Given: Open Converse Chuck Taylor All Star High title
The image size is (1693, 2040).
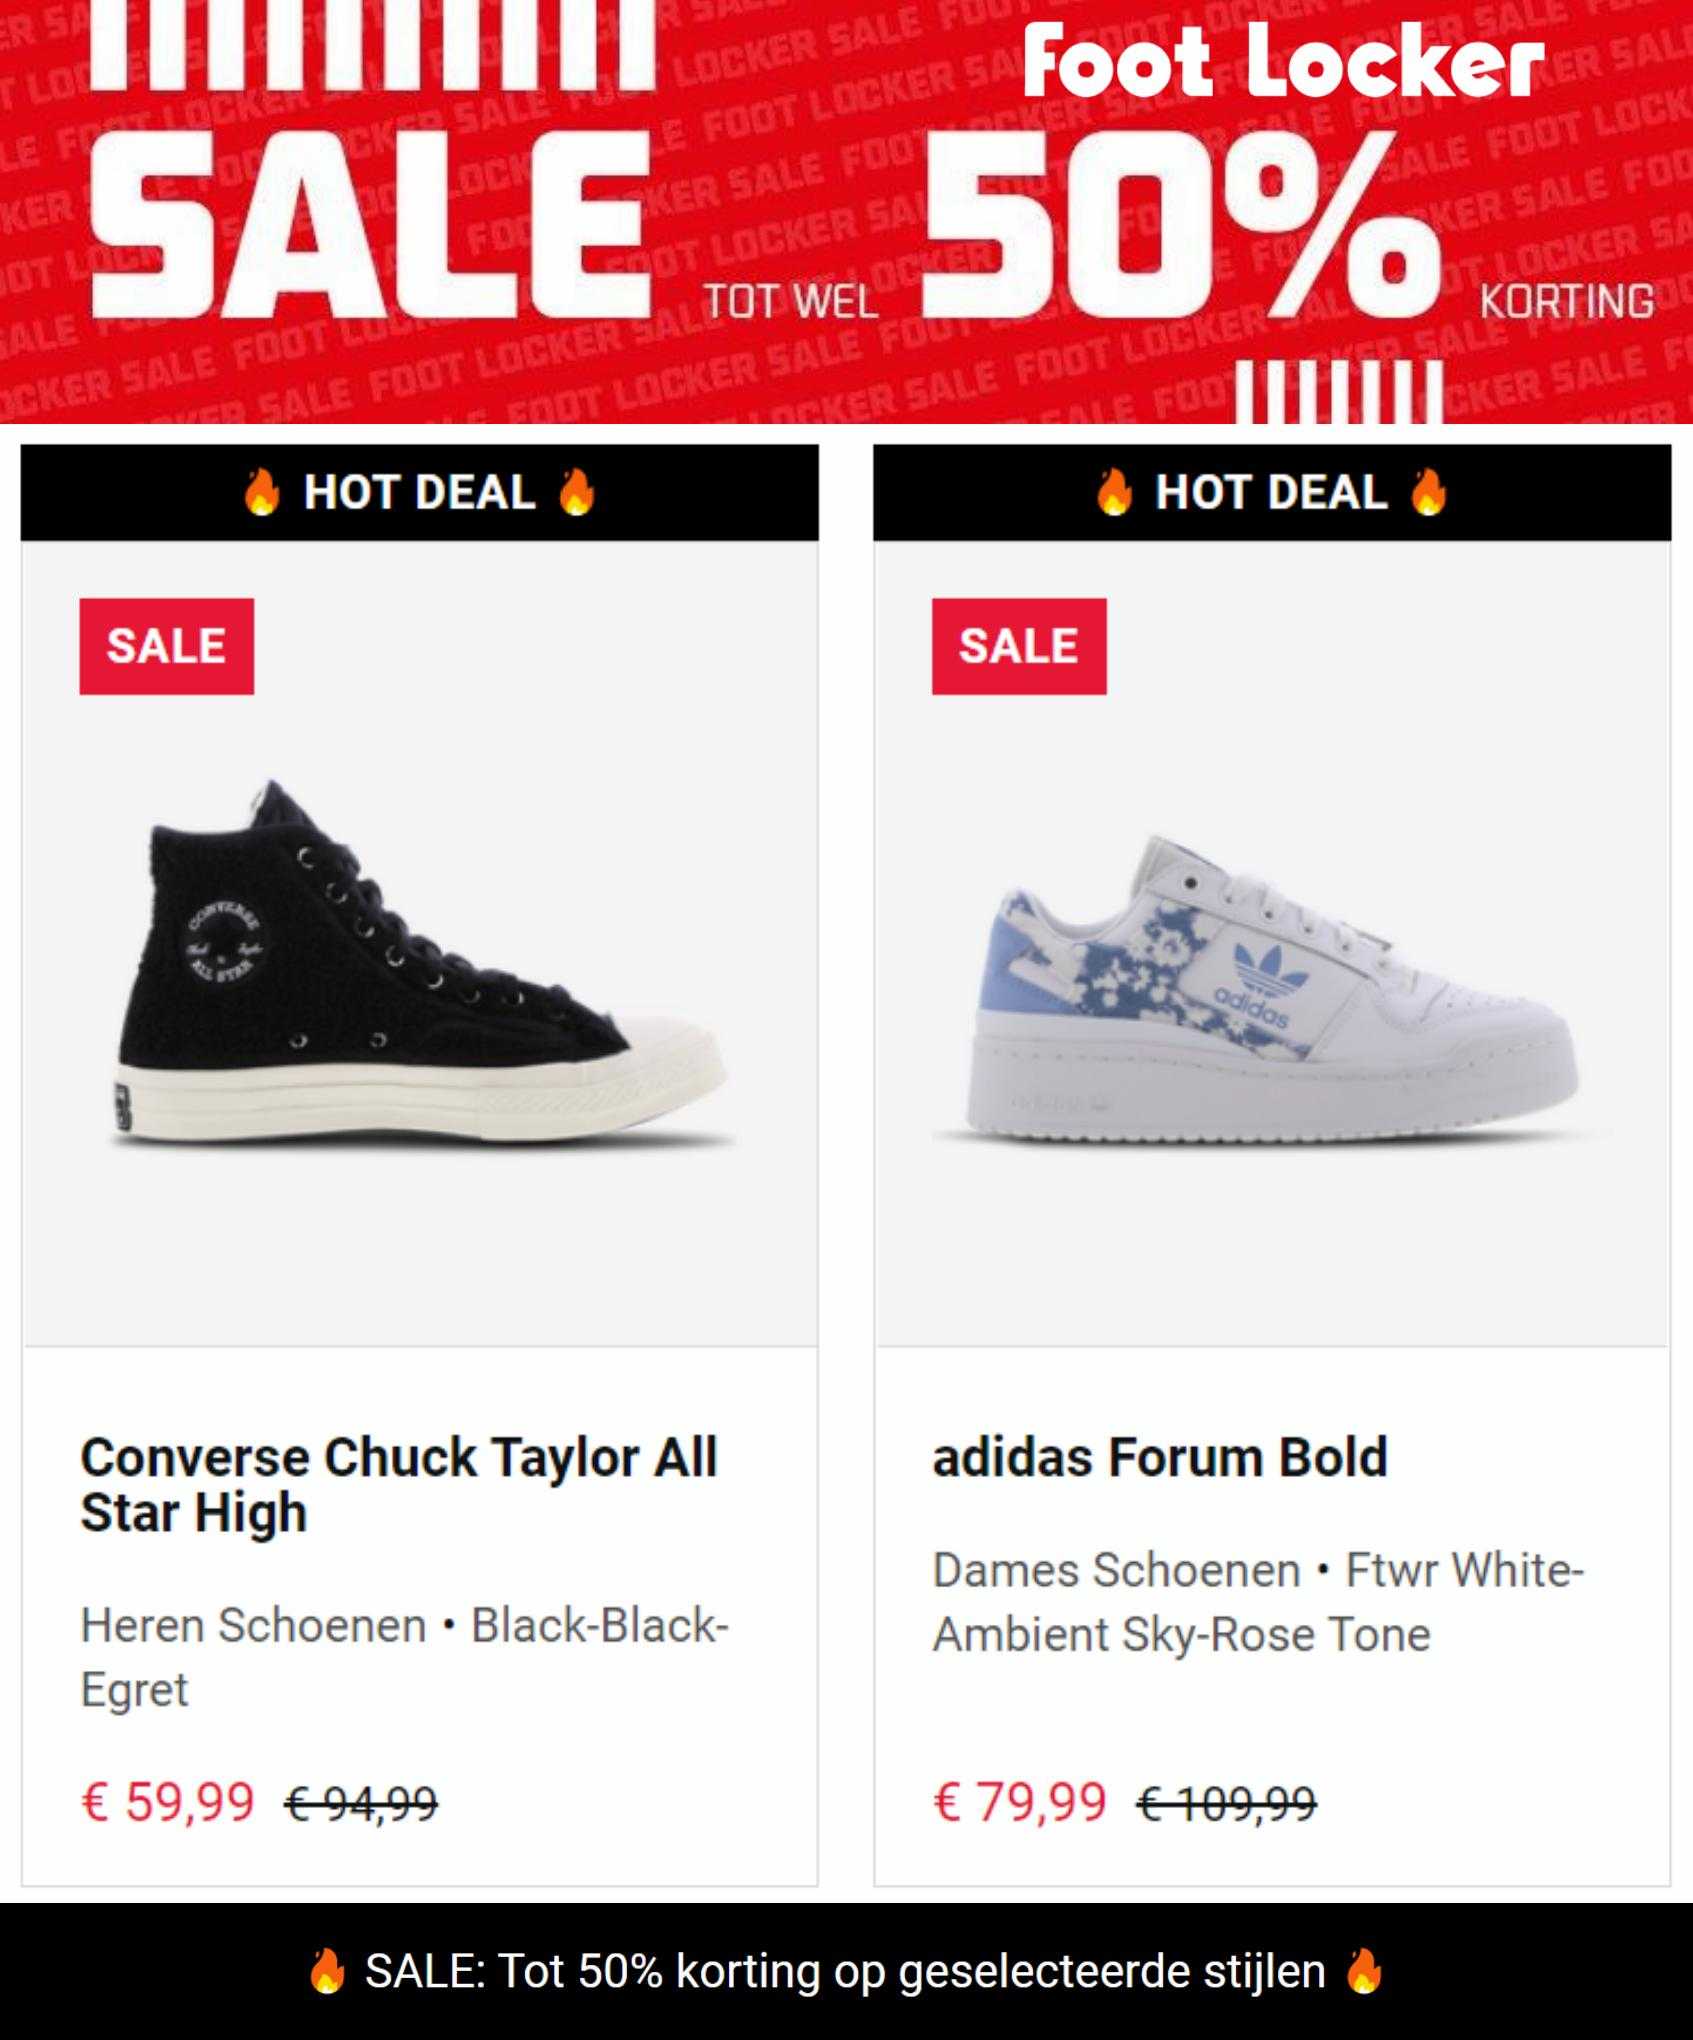Looking at the screenshot, I should click(x=399, y=1484).
